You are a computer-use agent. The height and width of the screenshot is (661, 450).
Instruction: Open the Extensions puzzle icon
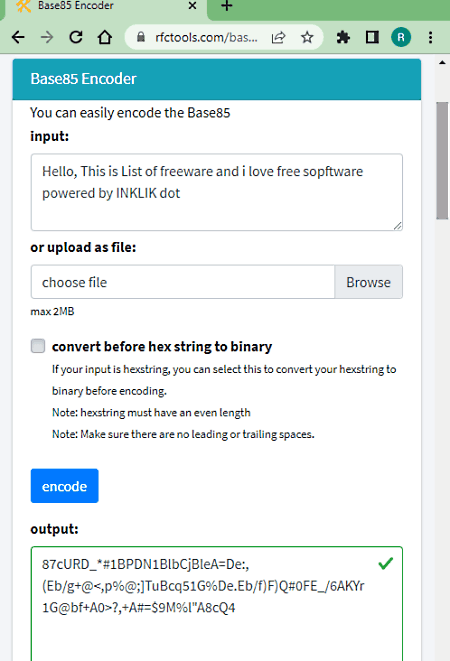click(343, 38)
